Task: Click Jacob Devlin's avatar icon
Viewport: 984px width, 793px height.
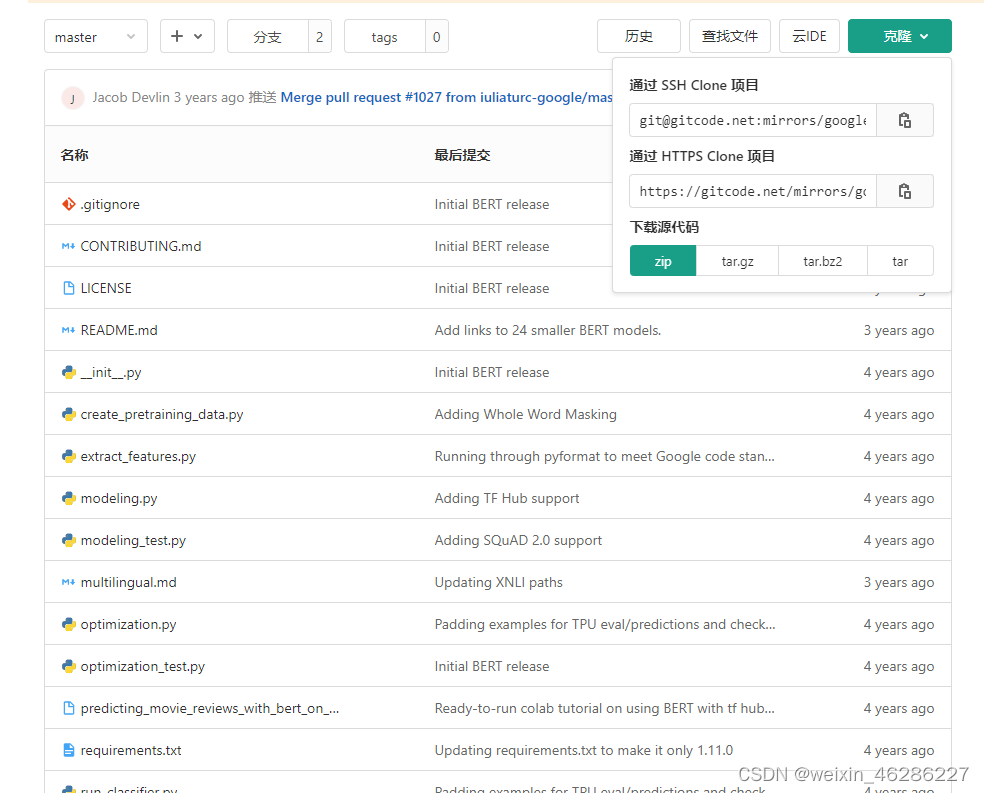Action: point(72,98)
